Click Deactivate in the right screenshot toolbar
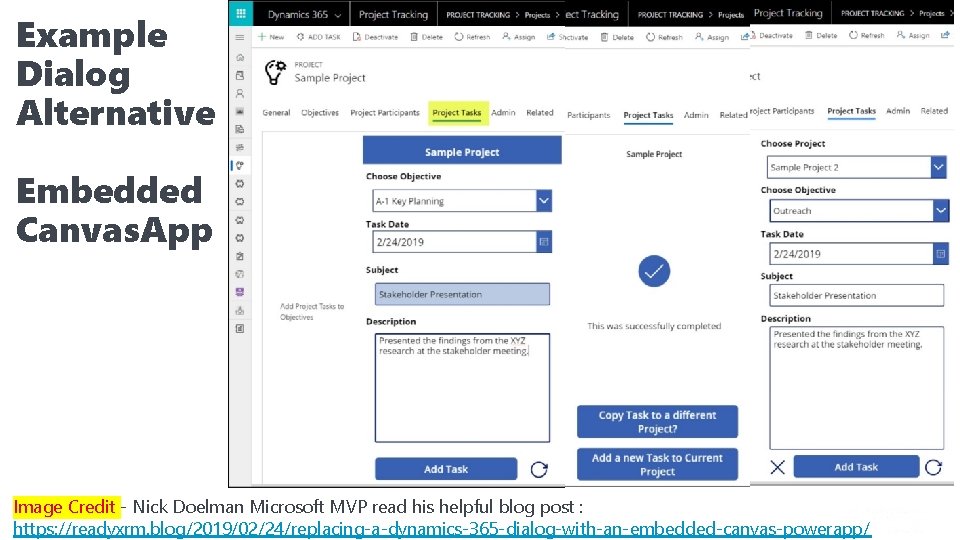The width and height of the screenshot is (960, 540). point(771,36)
